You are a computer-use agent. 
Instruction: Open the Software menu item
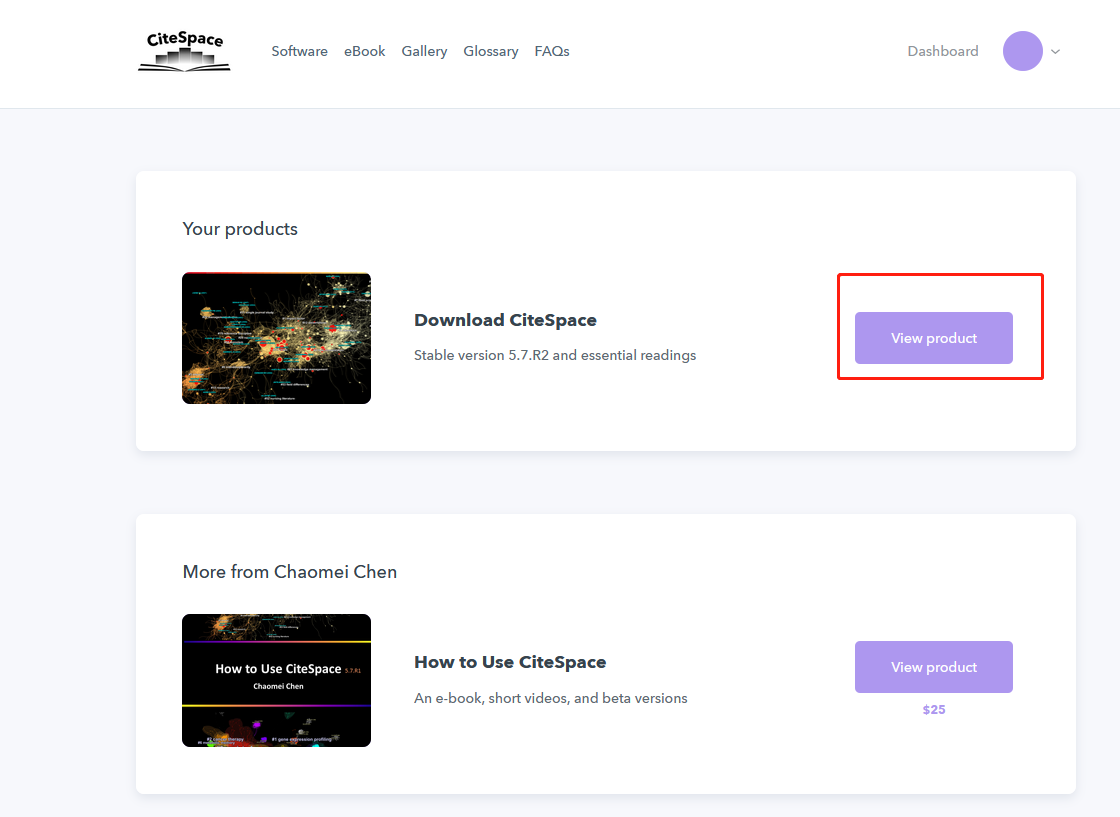tap(299, 51)
